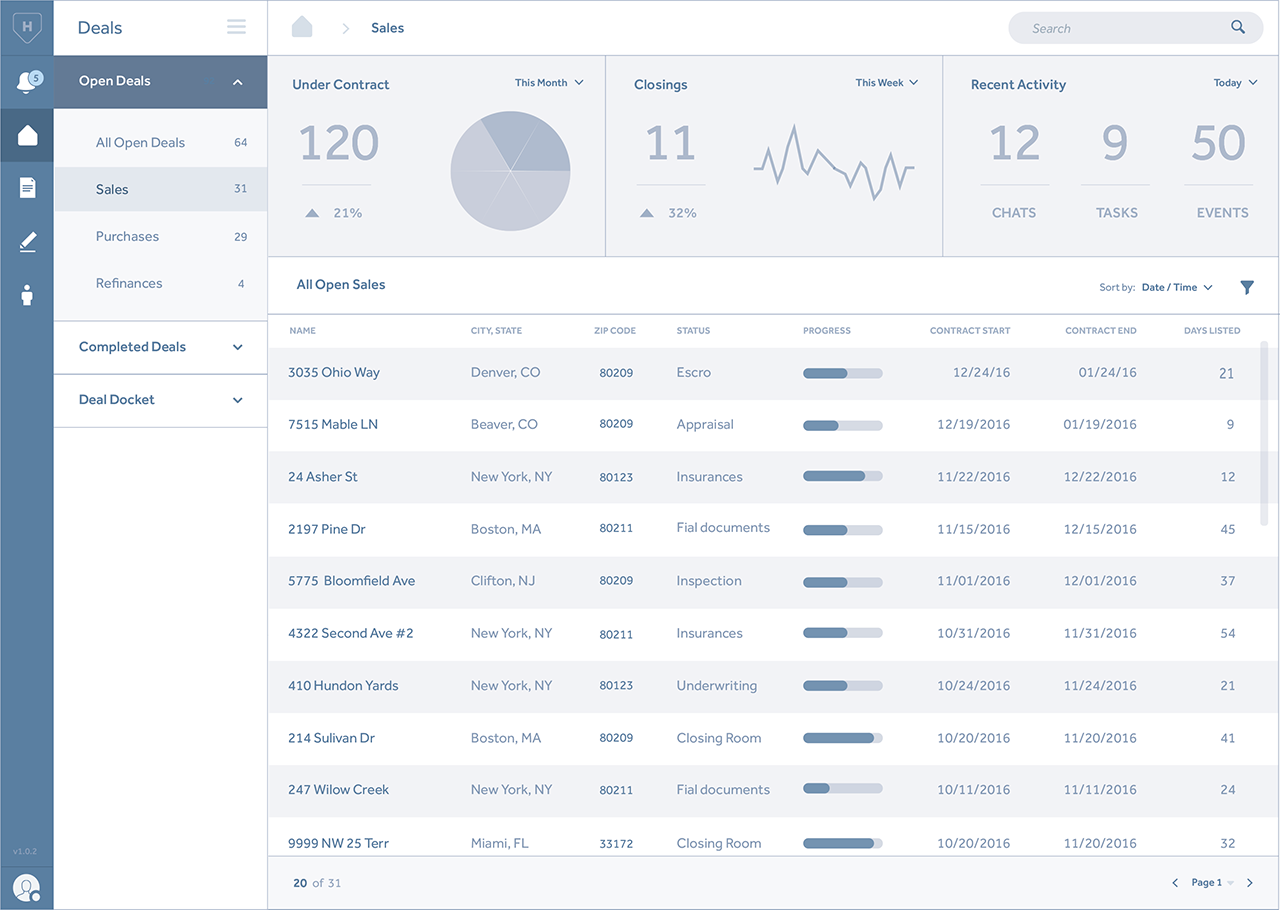Expand the Deal Docket section
Screen dimensions: 1280x910
point(237,400)
